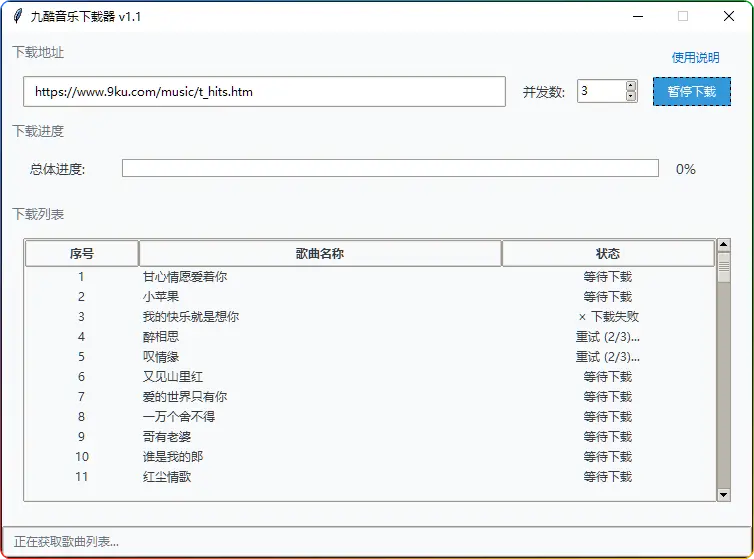Decrease 并发数 with the down spinner arrow
The image size is (754, 559).
point(631,96)
